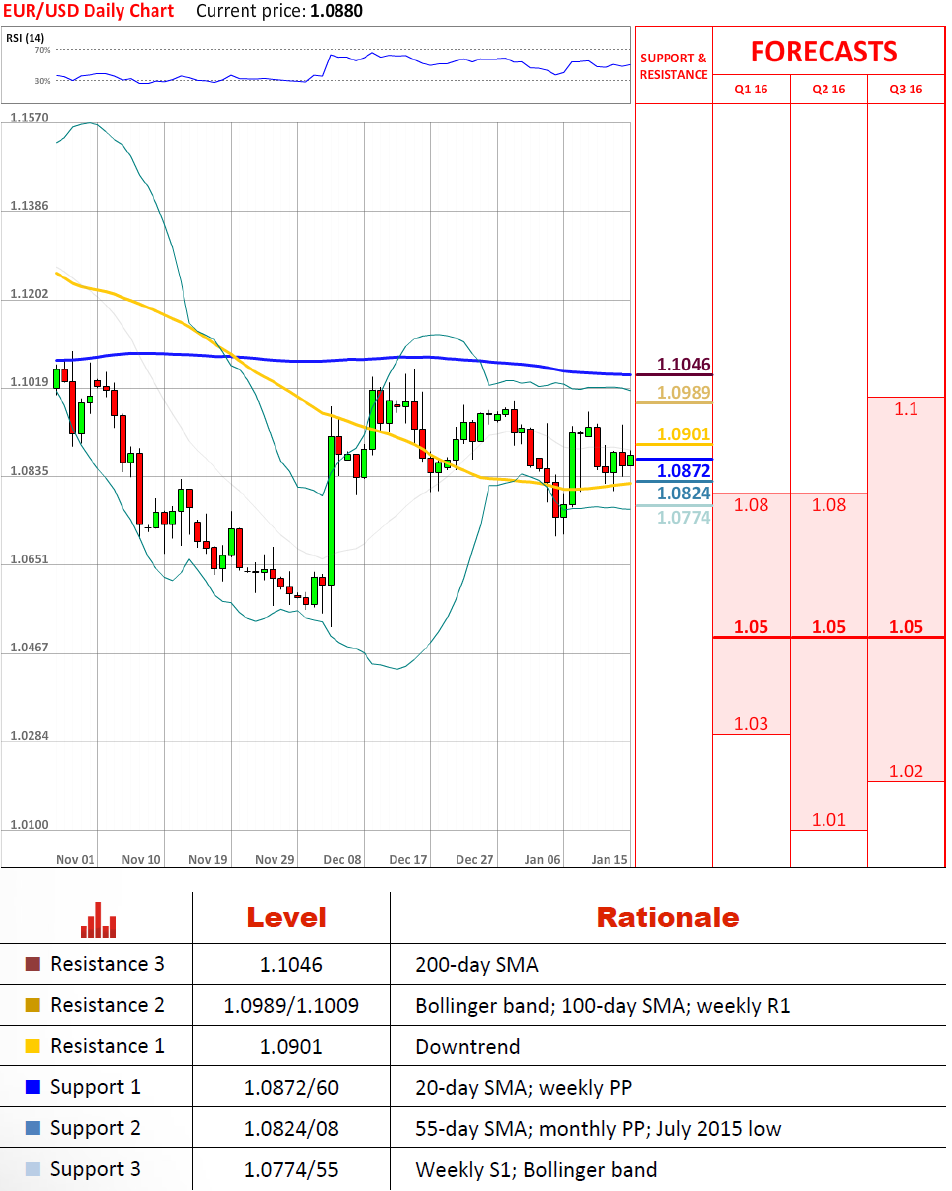Click the SUPPORT & RESISTANCE header

(x=673, y=66)
